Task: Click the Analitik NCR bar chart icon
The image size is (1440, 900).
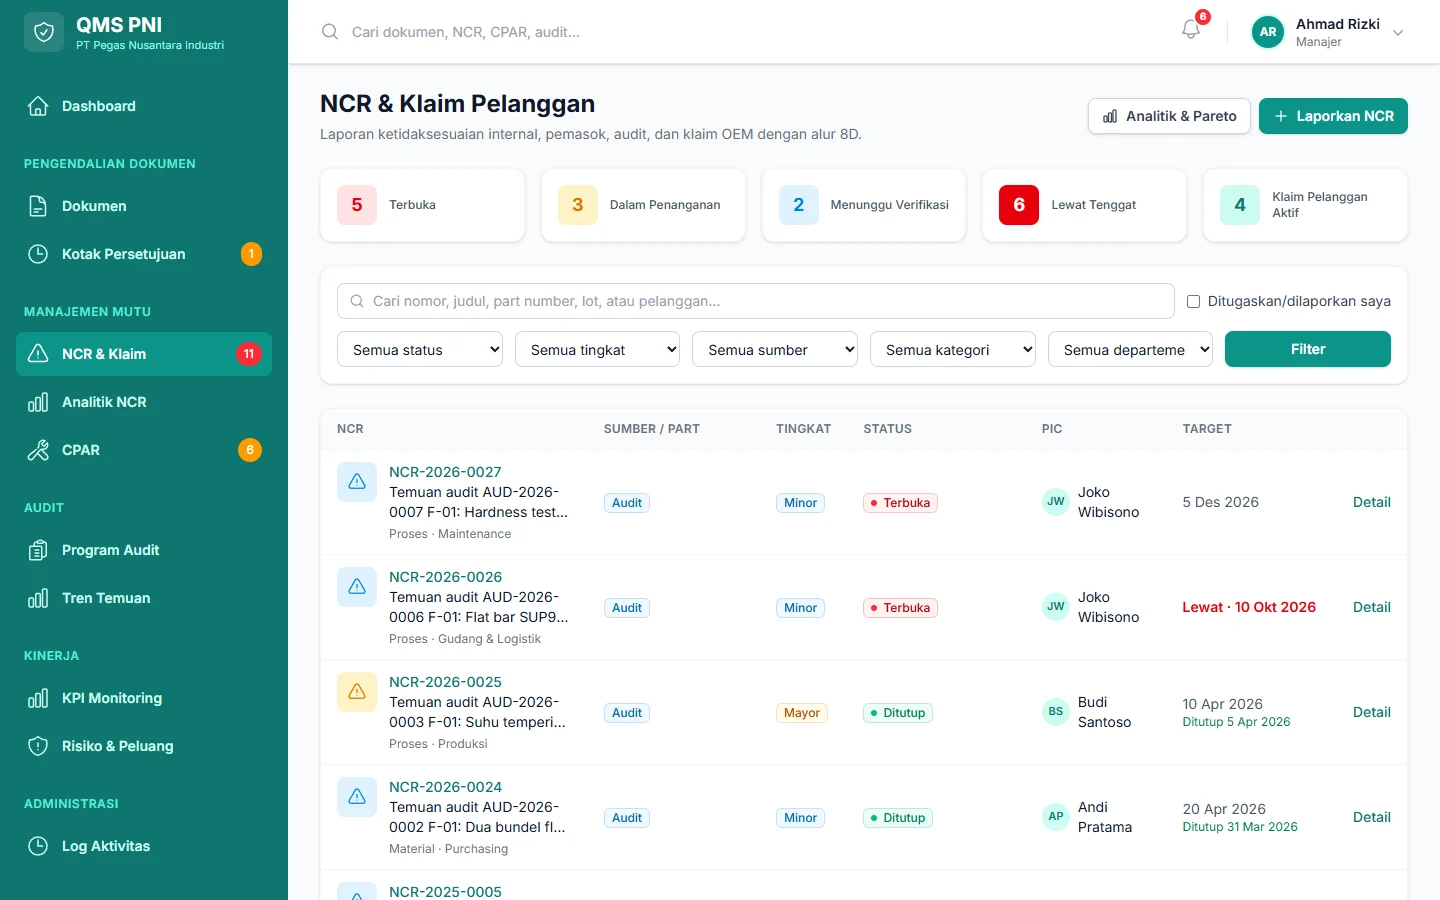Action: pos(38,402)
